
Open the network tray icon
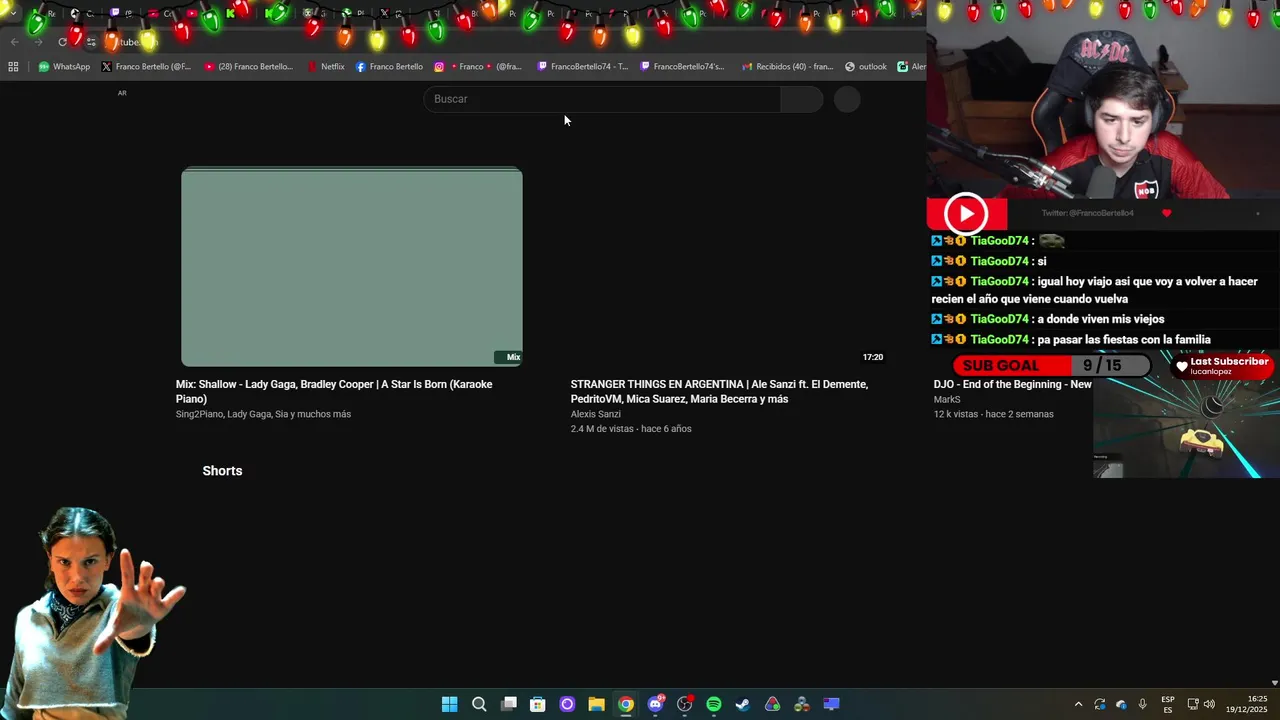click(x=1193, y=704)
